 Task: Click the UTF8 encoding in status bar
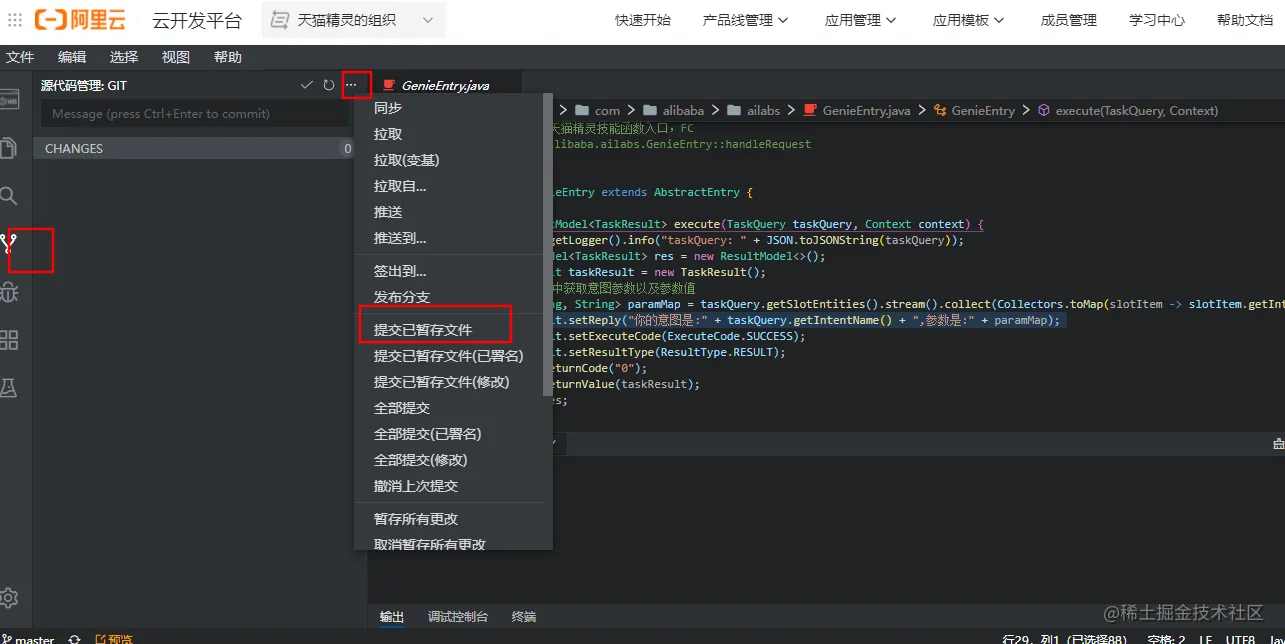1241,639
